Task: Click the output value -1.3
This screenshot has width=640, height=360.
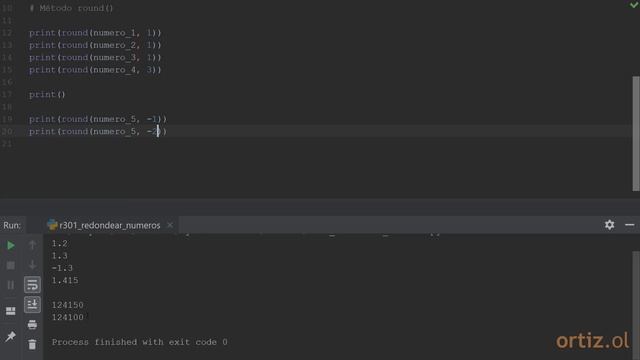Action: [62, 268]
